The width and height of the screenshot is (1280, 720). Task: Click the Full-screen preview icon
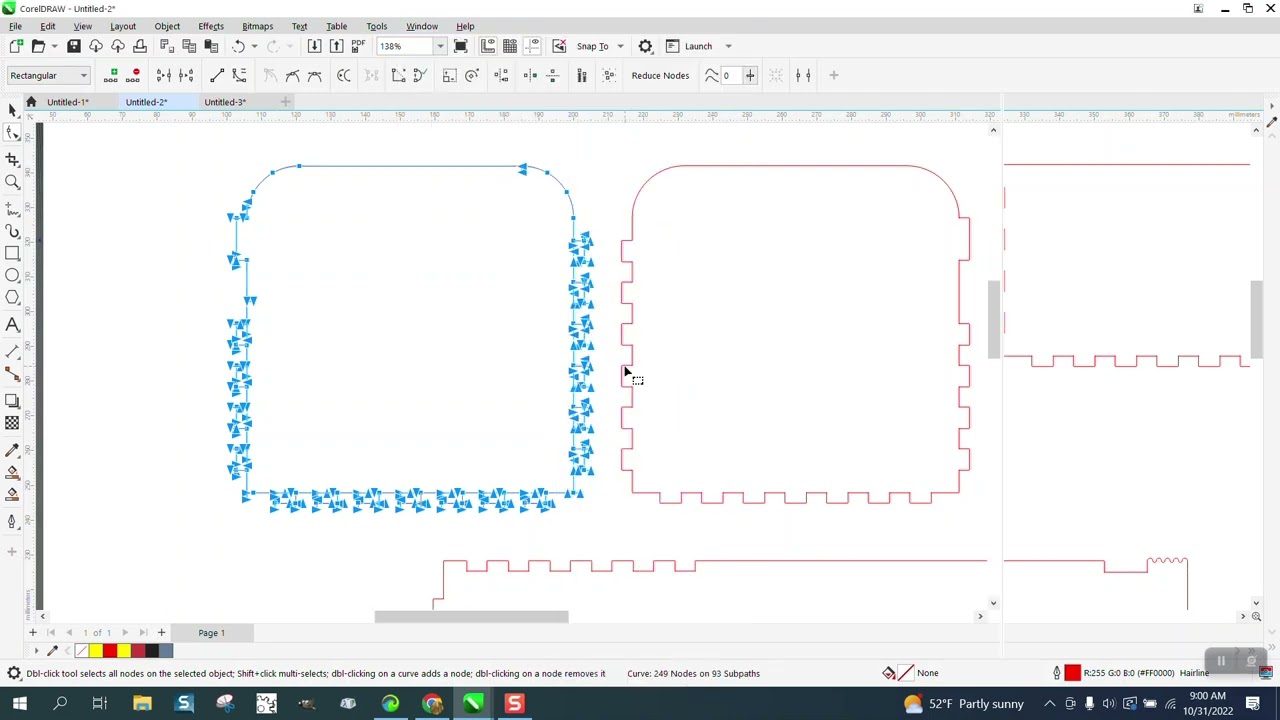461,46
